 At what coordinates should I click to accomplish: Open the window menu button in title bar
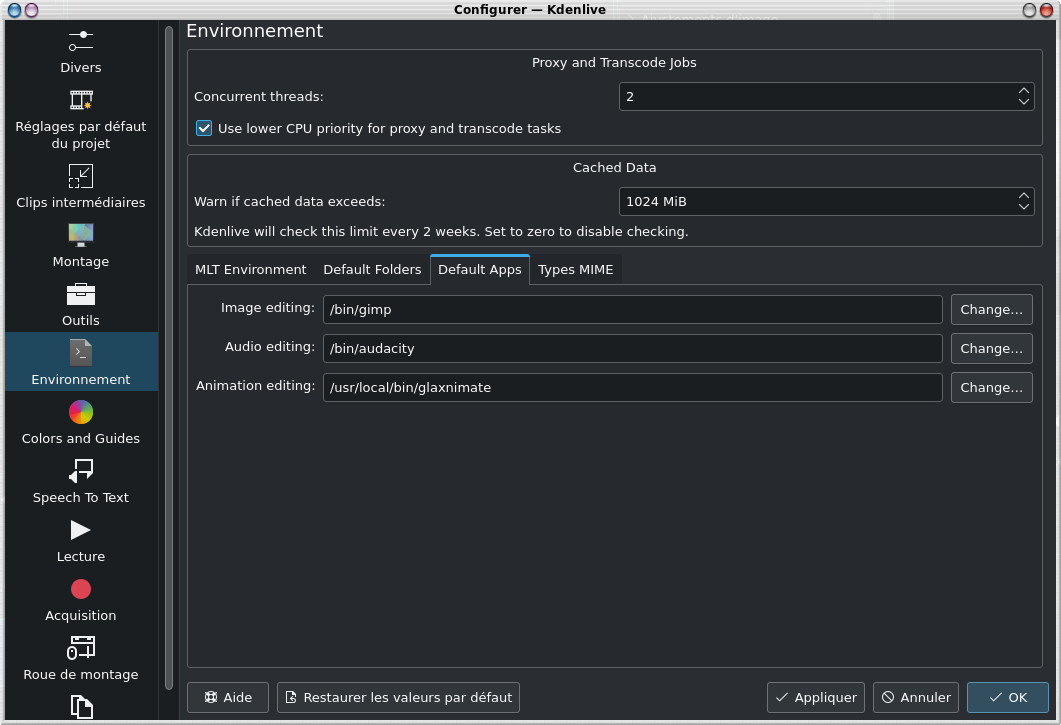[14, 9]
